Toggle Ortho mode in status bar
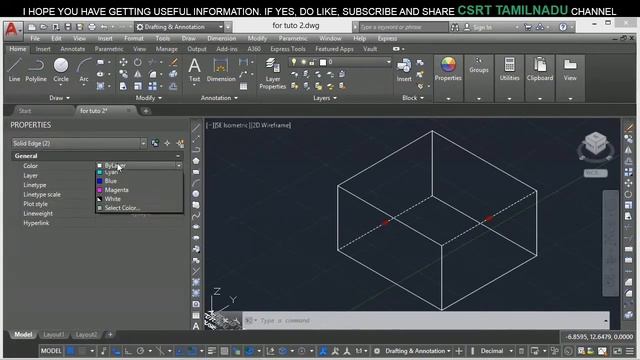640x360 pixels. click(128, 351)
